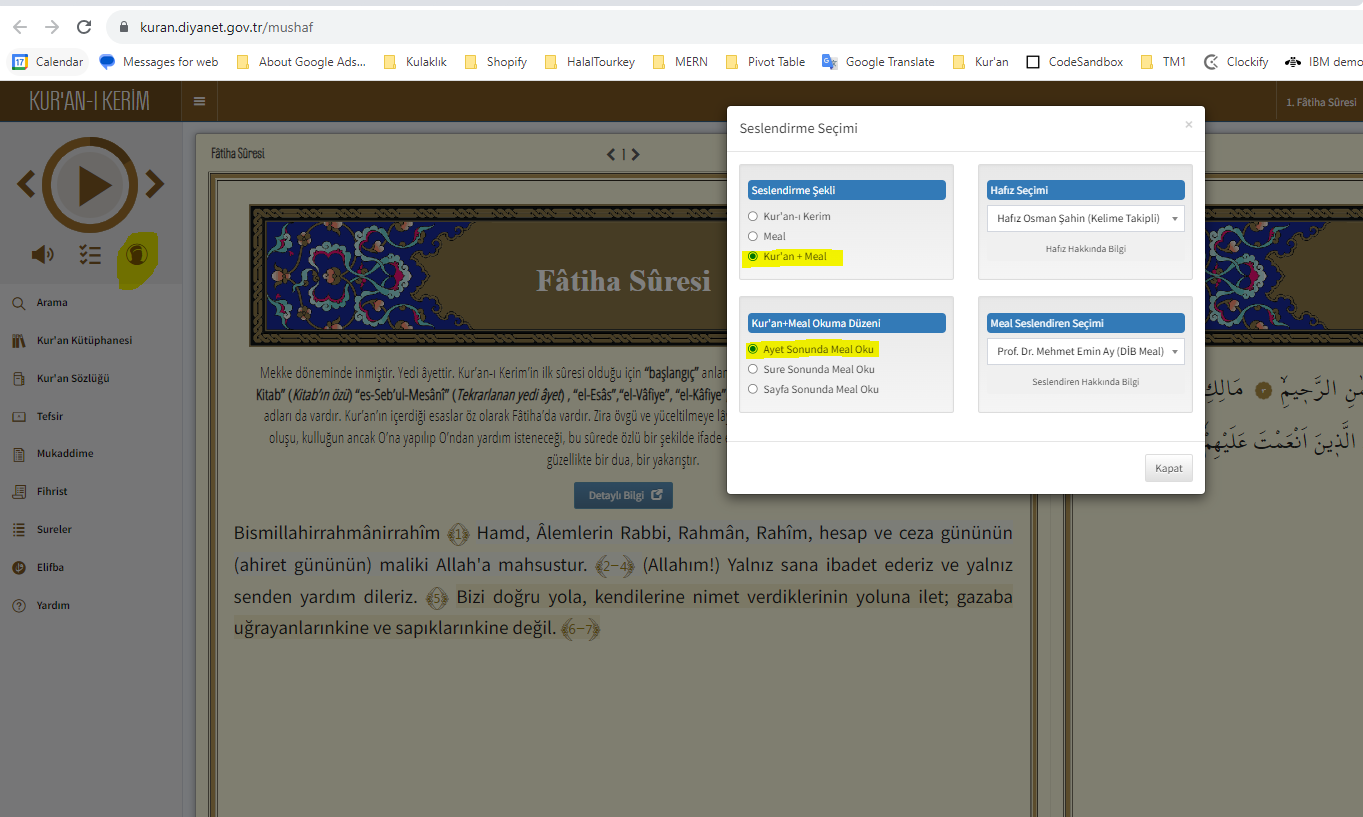Click the Sureler list icon
This screenshot has height=817, width=1363.
(x=18, y=530)
